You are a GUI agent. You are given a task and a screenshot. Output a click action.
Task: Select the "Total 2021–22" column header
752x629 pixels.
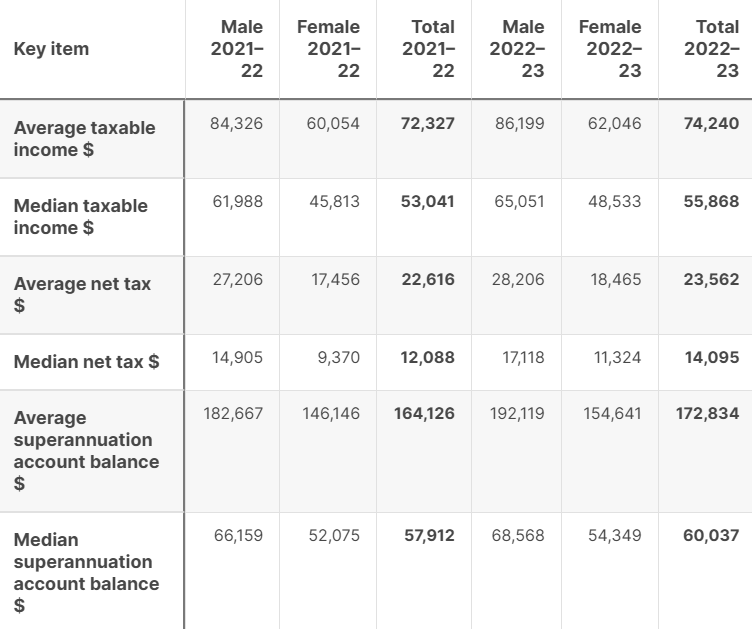(x=428, y=49)
